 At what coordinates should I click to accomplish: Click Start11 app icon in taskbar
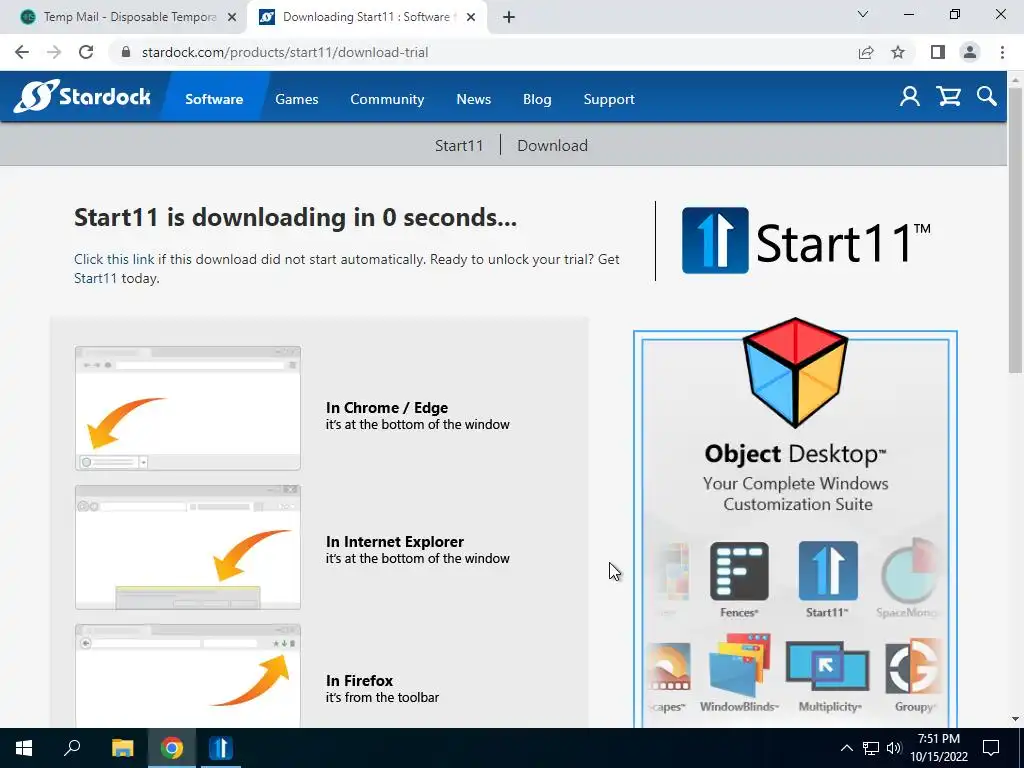tap(221, 748)
